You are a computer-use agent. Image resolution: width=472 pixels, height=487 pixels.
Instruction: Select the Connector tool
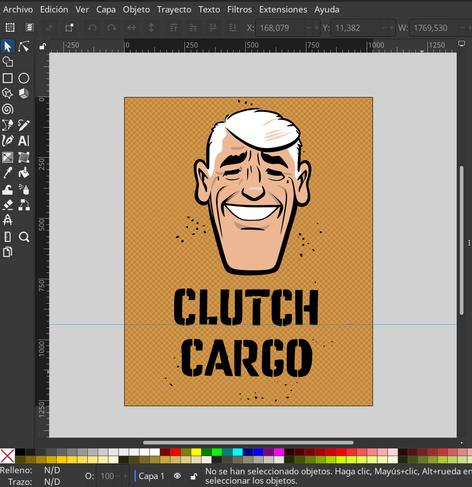pos(24,205)
